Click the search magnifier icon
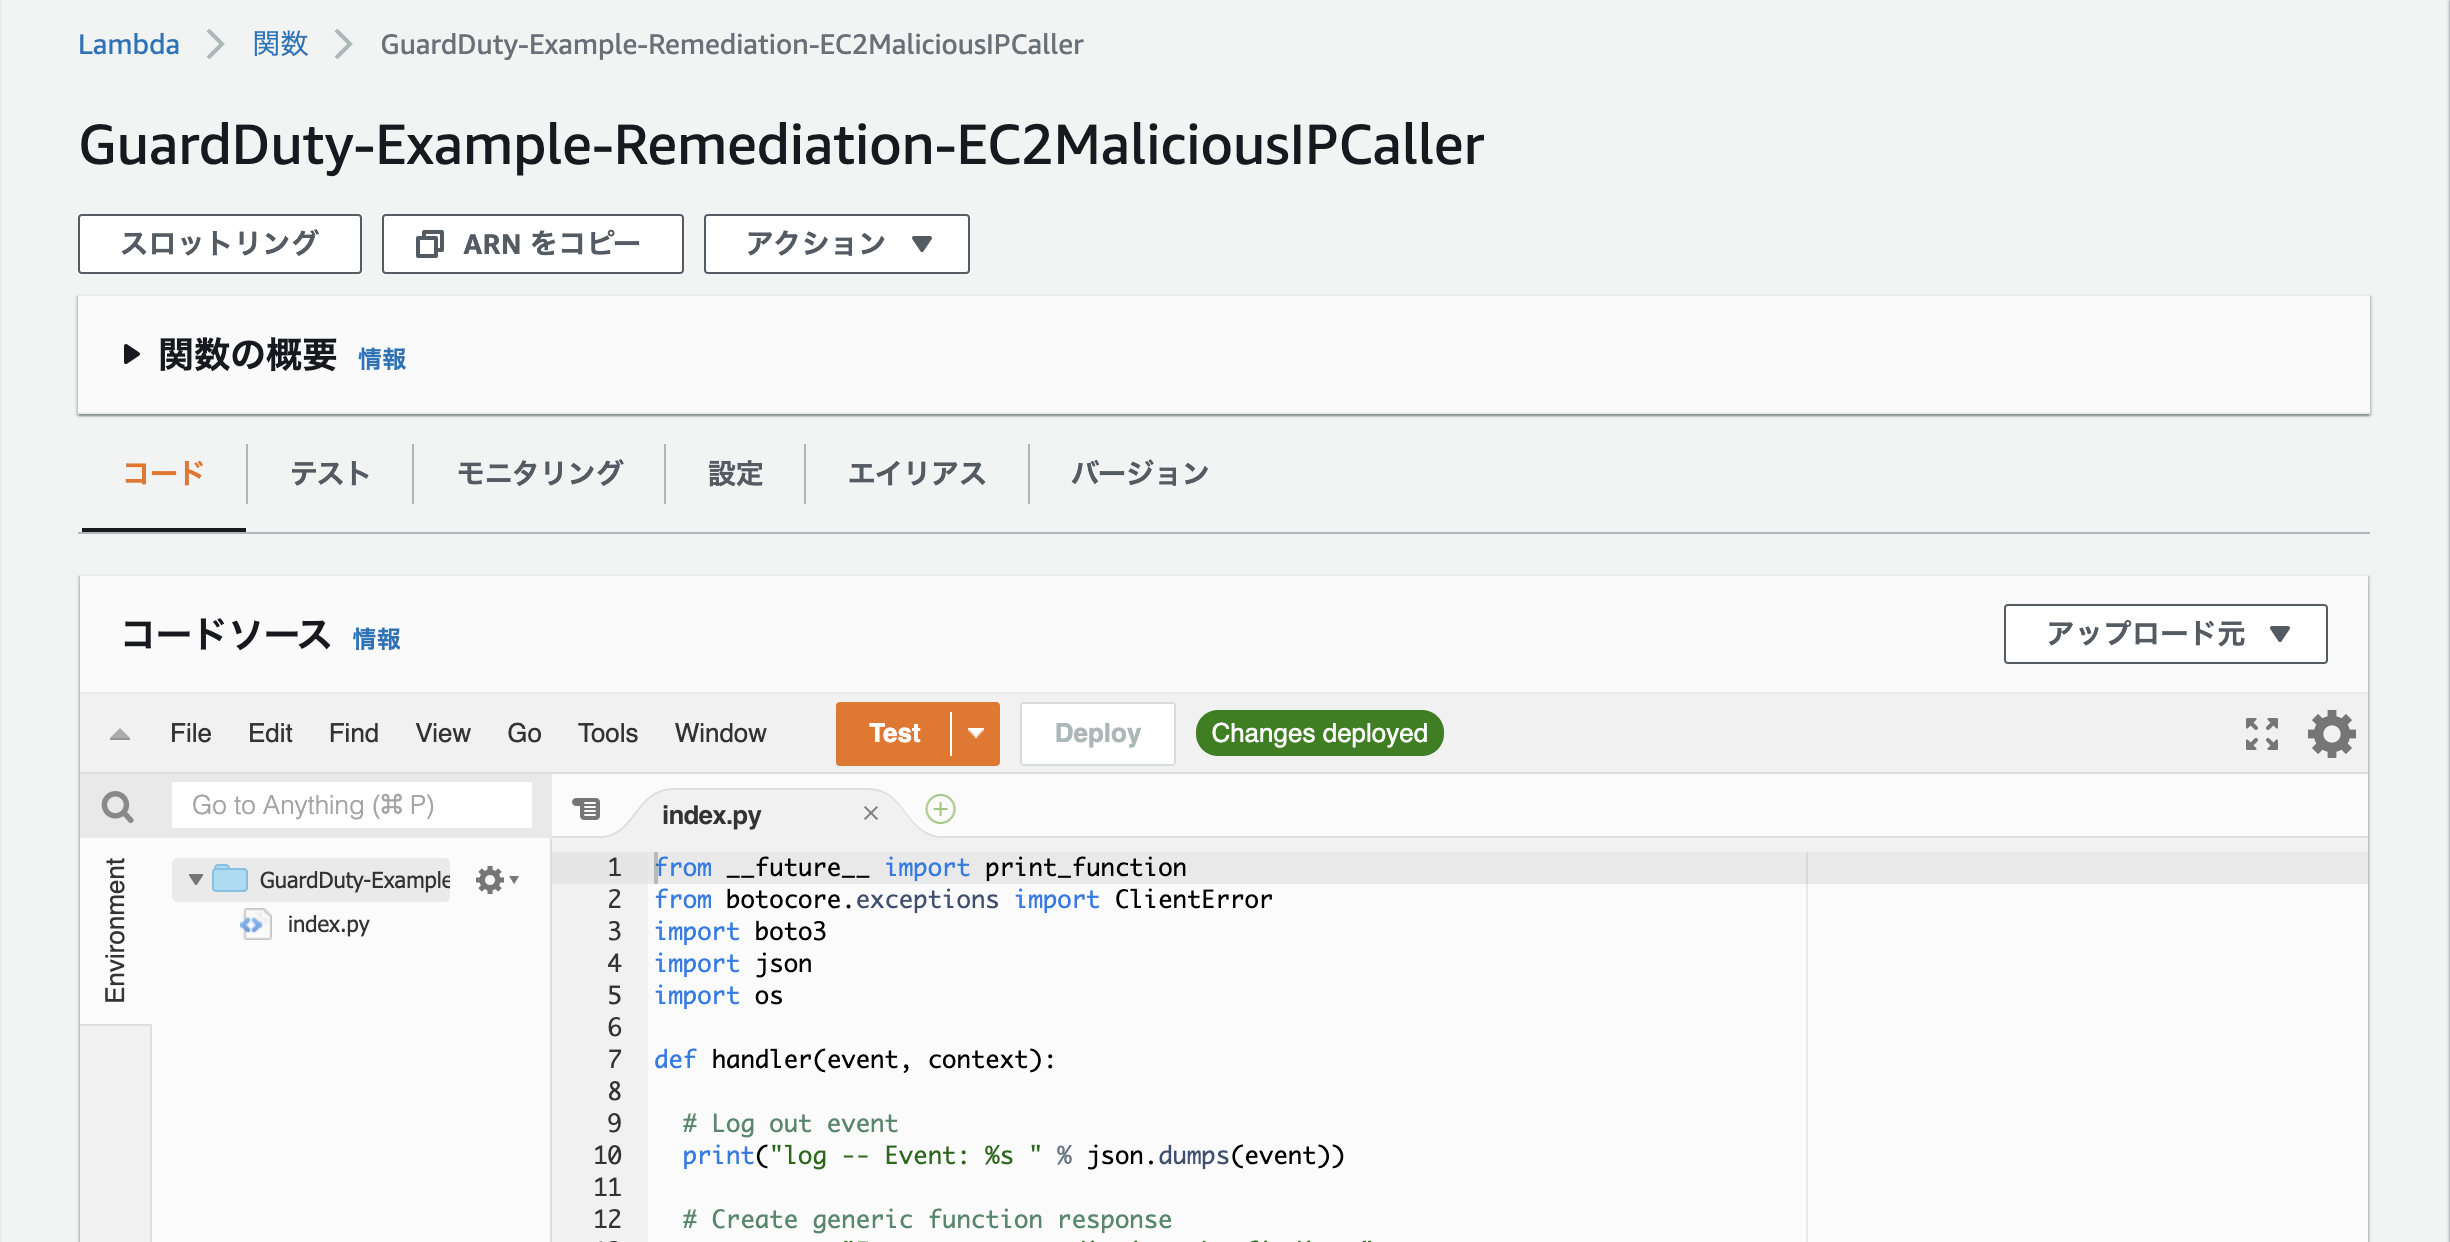 pos(118,806)
